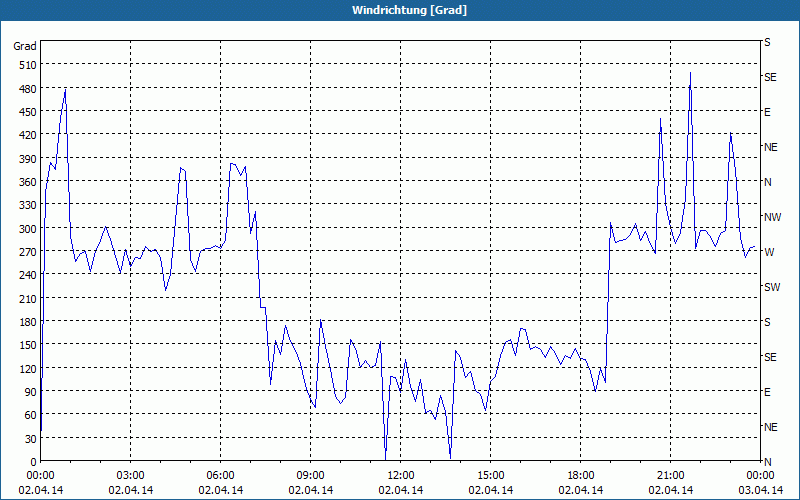Select the W compass label
The image size is (800, 500).
coord(769,252)
